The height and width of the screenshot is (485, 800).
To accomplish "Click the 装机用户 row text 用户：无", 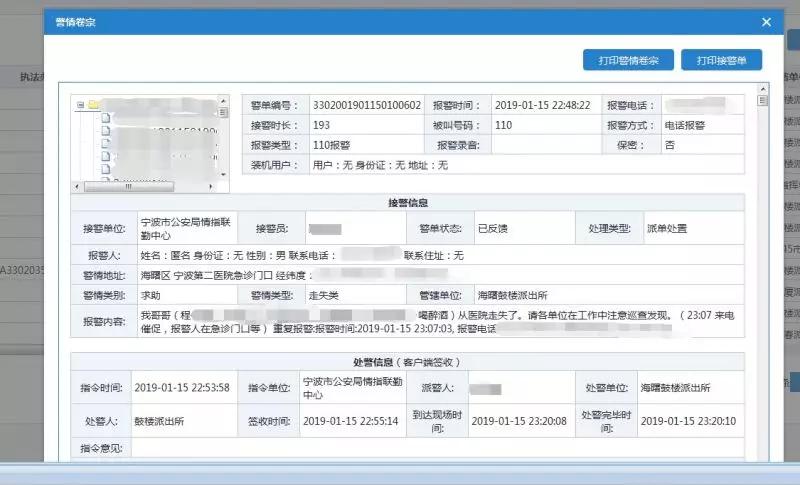I will tap(332, 165).
